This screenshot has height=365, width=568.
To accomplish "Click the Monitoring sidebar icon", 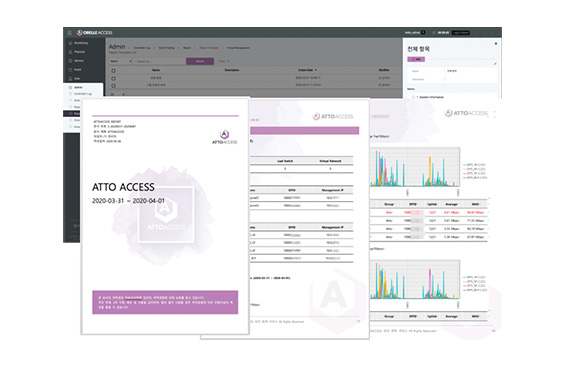I will (x=70, y=43).
